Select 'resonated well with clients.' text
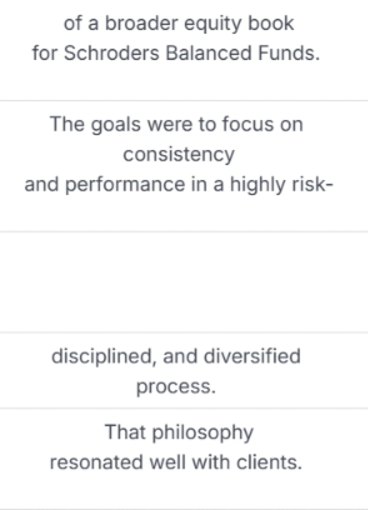This screenshot has width=368, height=510. (176, 463)
